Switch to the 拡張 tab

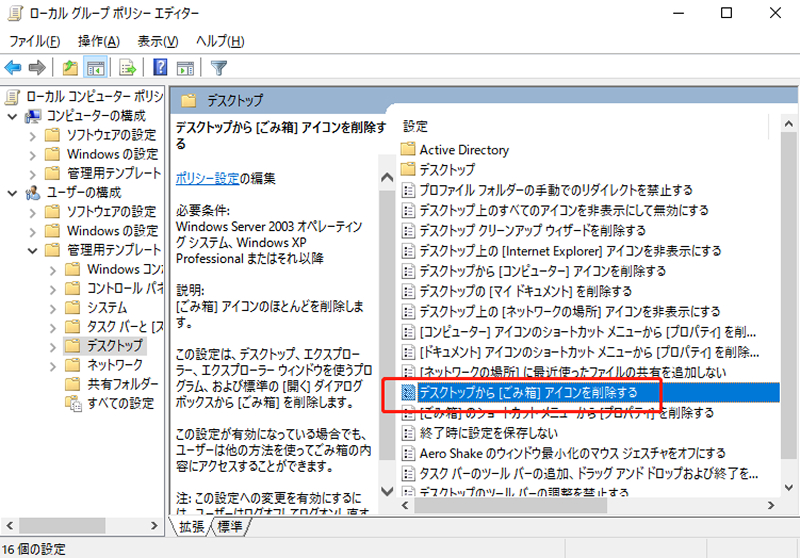tap(191, 526)
